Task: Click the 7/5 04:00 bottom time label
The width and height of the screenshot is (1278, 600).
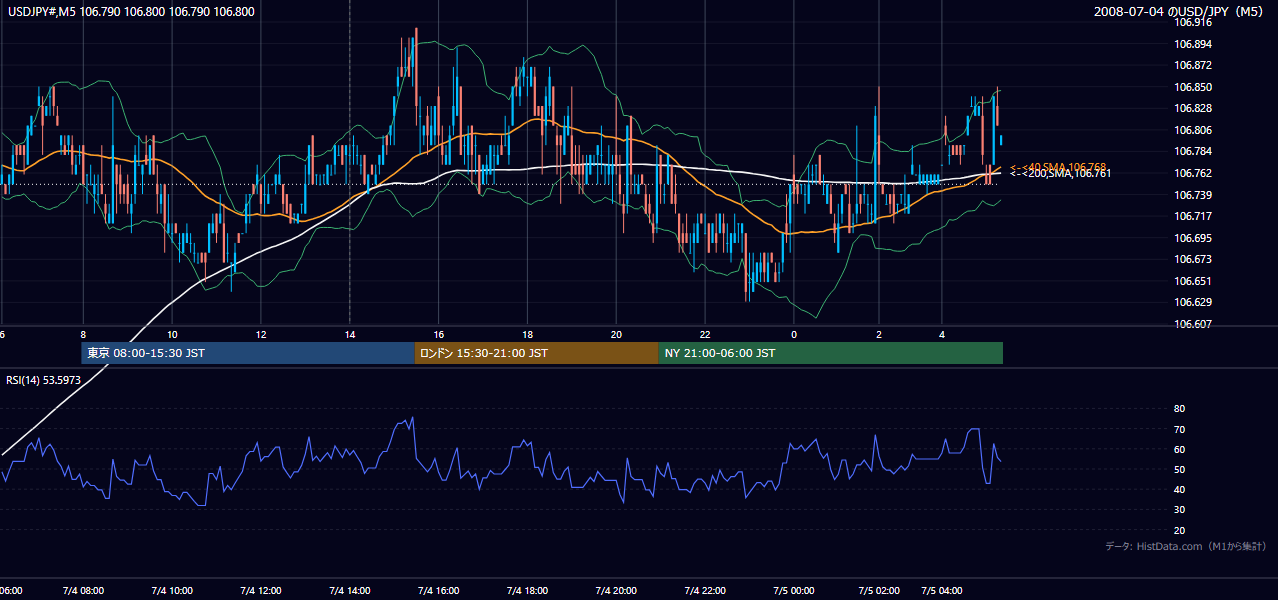Action: 942,591
